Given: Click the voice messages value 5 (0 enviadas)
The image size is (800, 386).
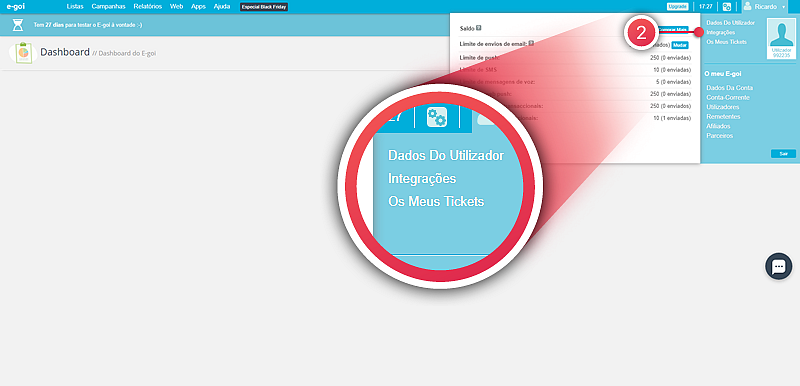Looking at the screenshot, I should (673, 82).
